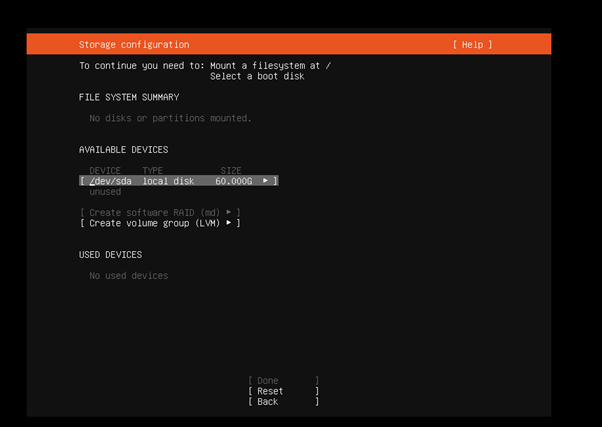Open the arrow beside Create volume group

(x=229, y=223)
